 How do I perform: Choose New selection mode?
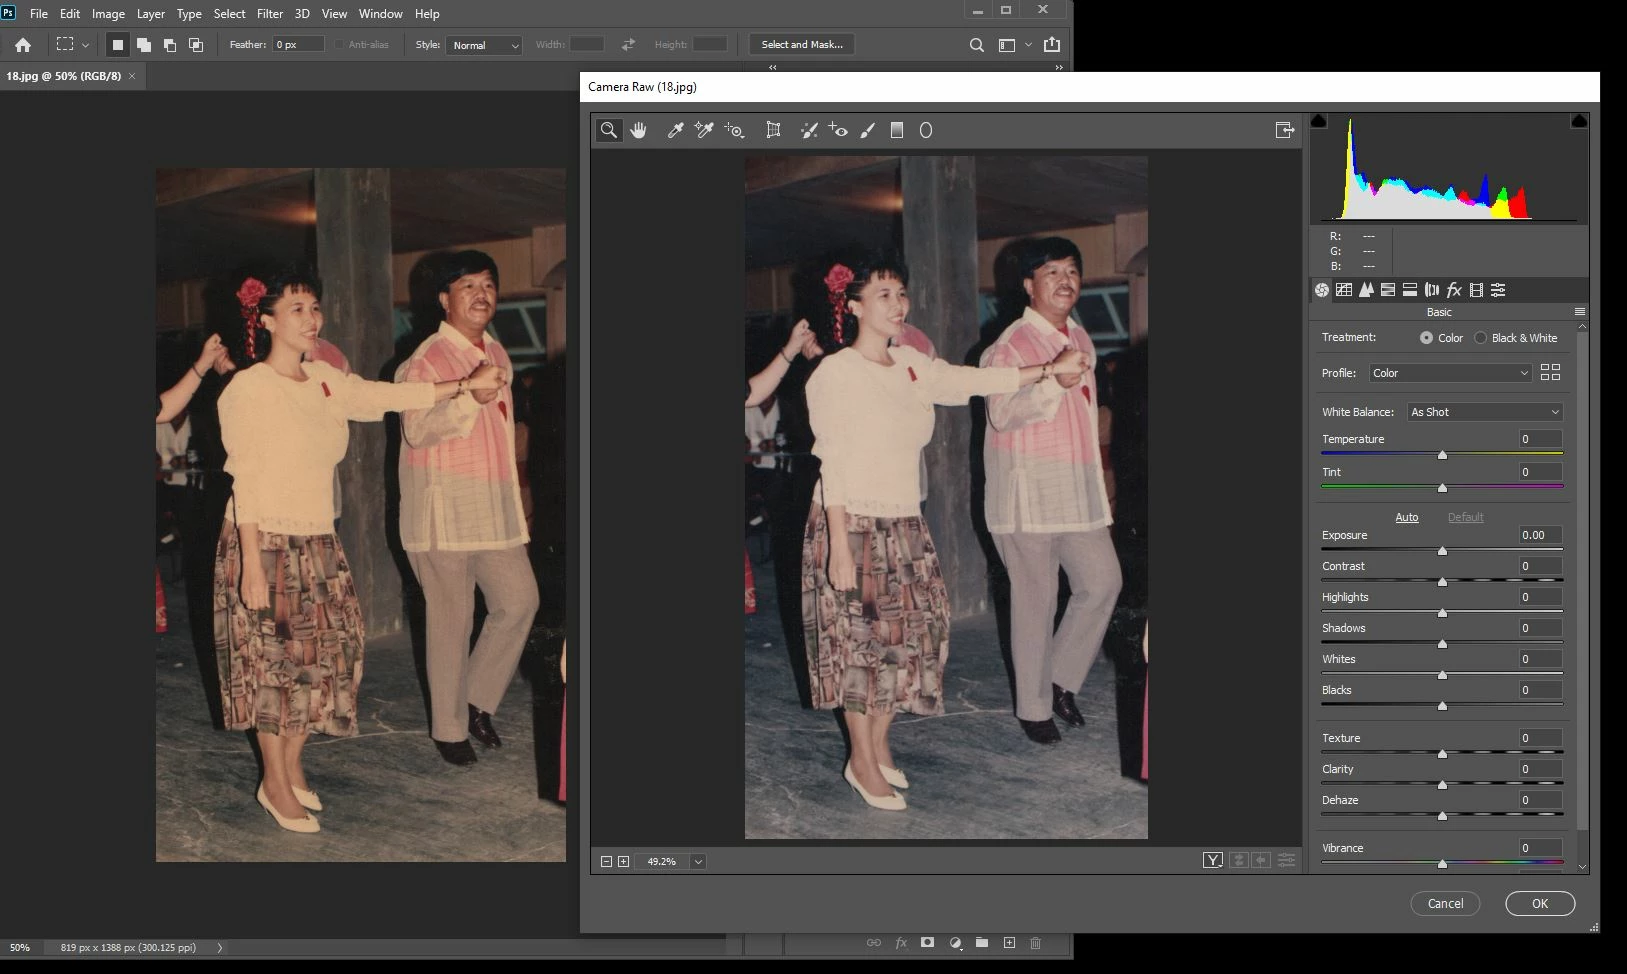[x=117, y=45]
